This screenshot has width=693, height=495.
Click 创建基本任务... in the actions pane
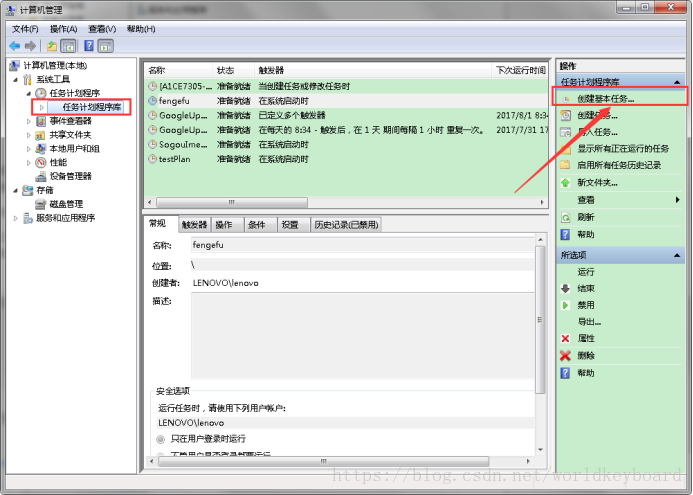[x=605, y=99]
